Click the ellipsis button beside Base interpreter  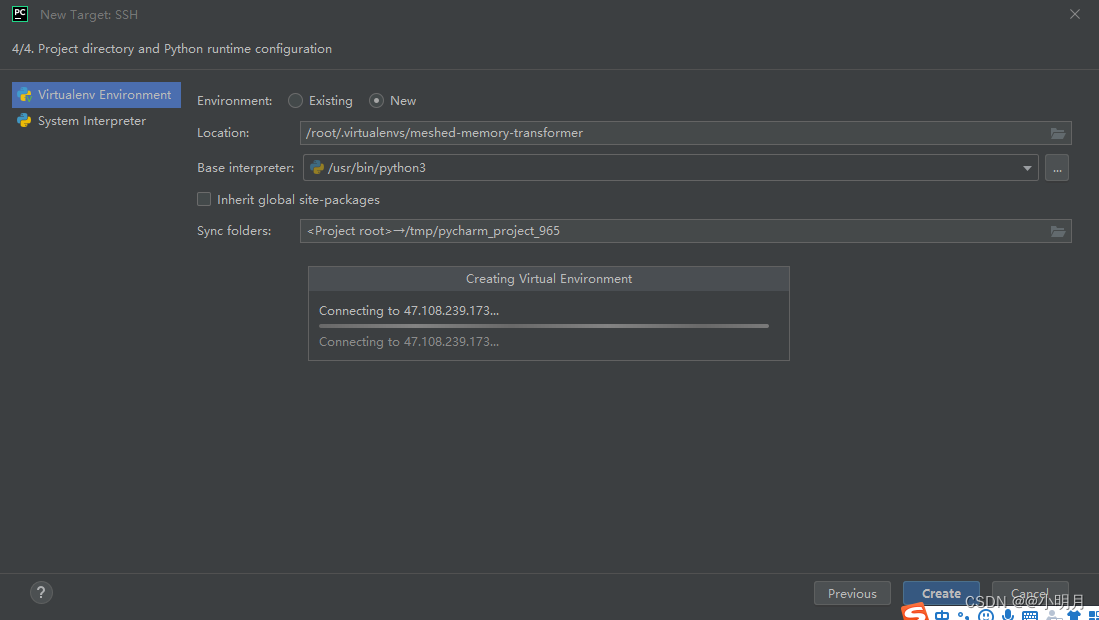[1057, 168]
